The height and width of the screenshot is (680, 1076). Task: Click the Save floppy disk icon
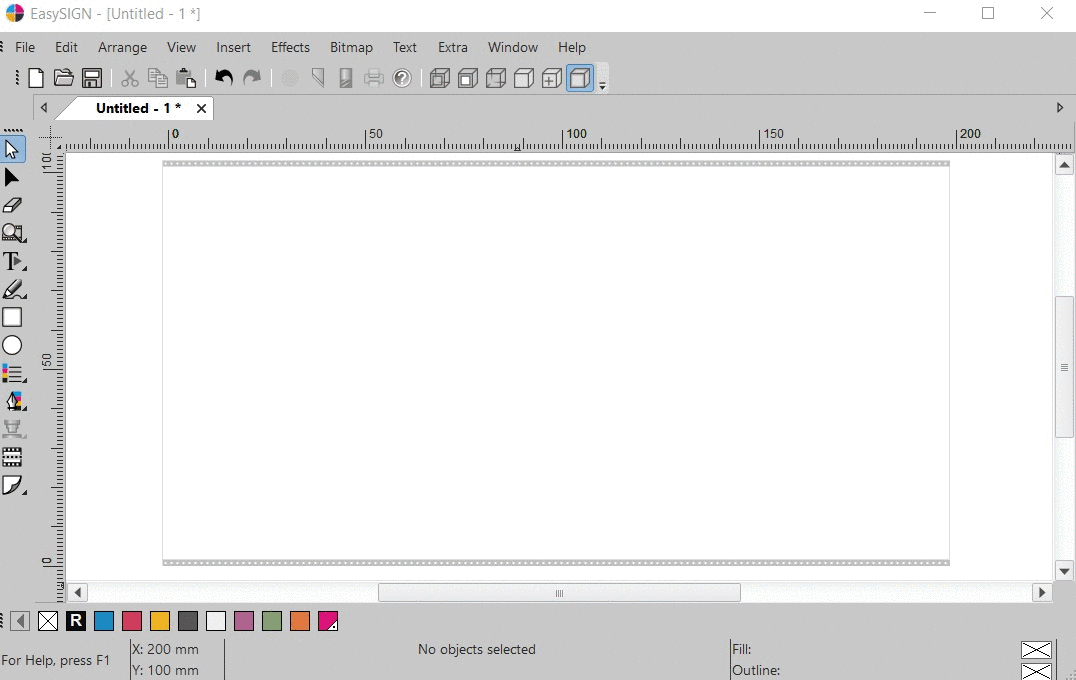[x=92, y=78]
